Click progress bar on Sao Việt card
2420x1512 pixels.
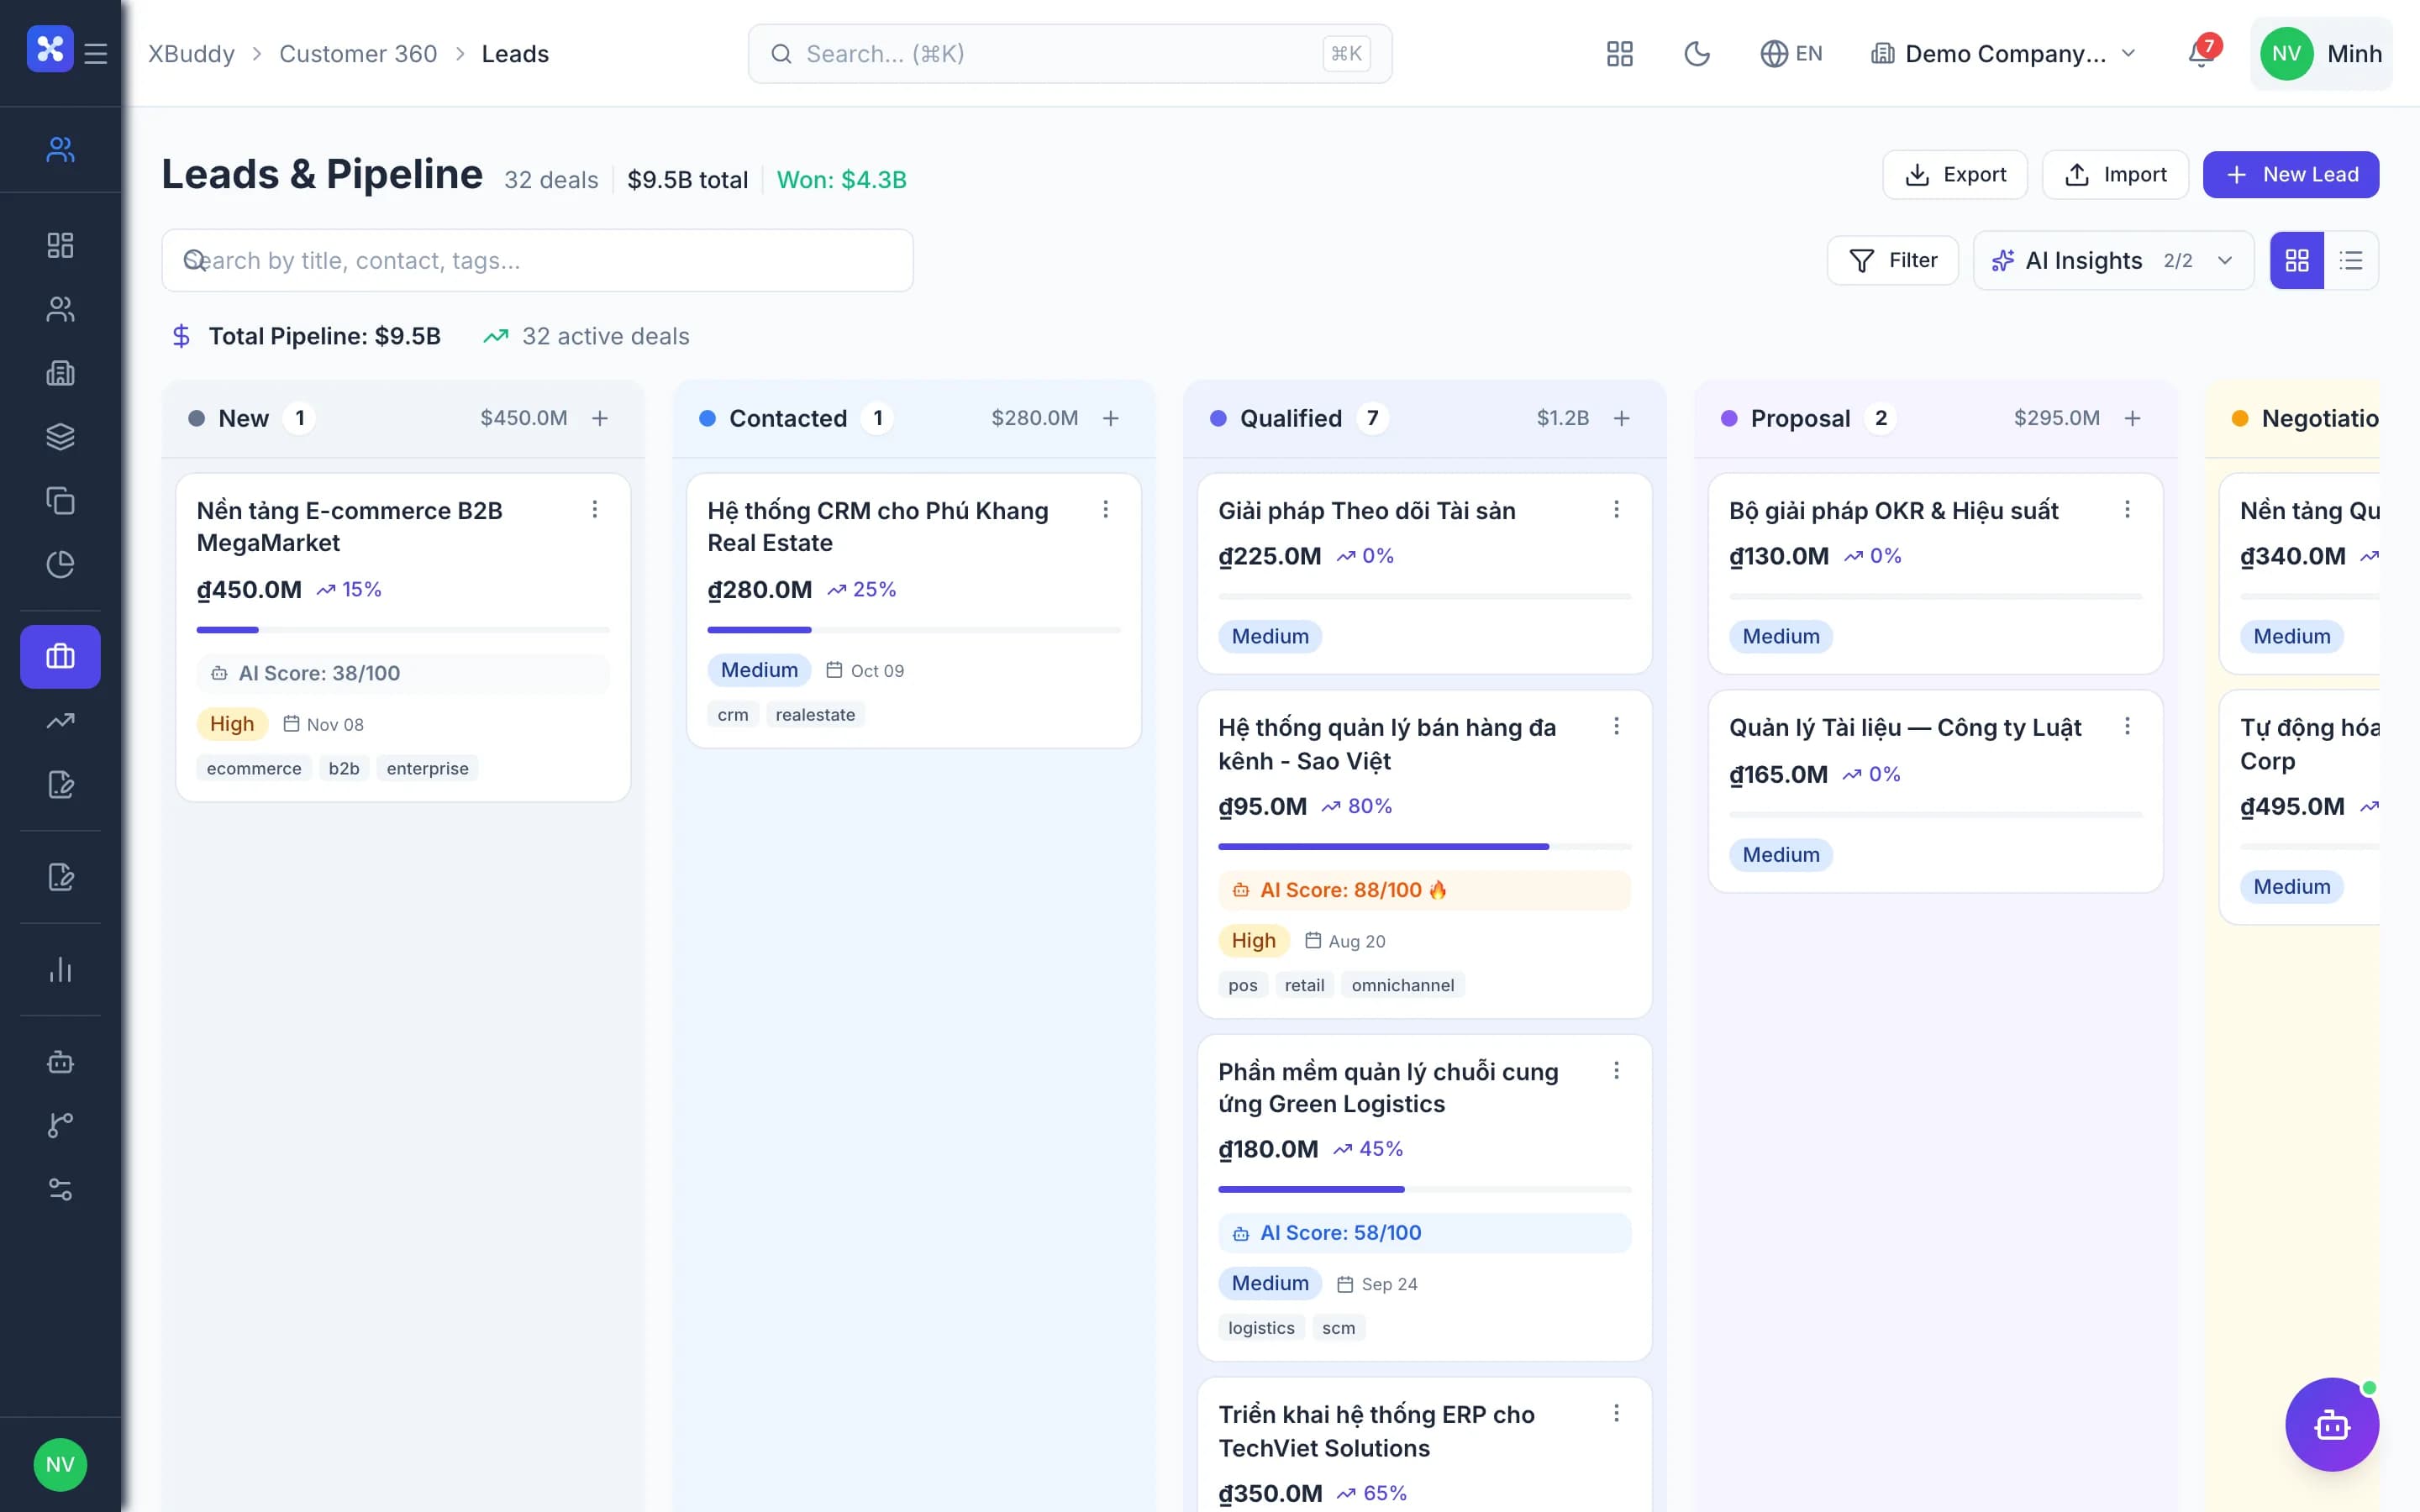pyautogui.click(x=1424, y=847)
